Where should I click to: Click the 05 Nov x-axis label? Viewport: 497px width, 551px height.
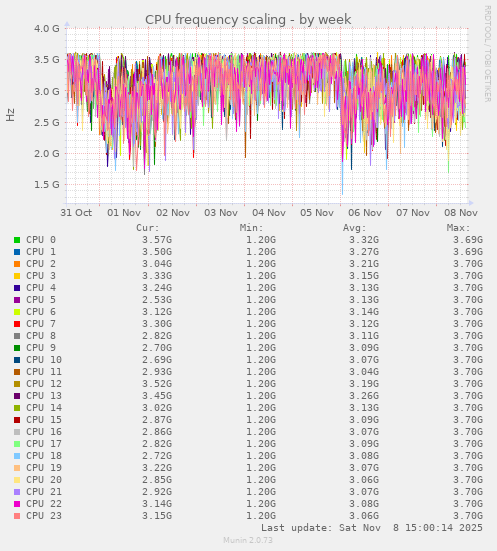[x=317, y=213]
